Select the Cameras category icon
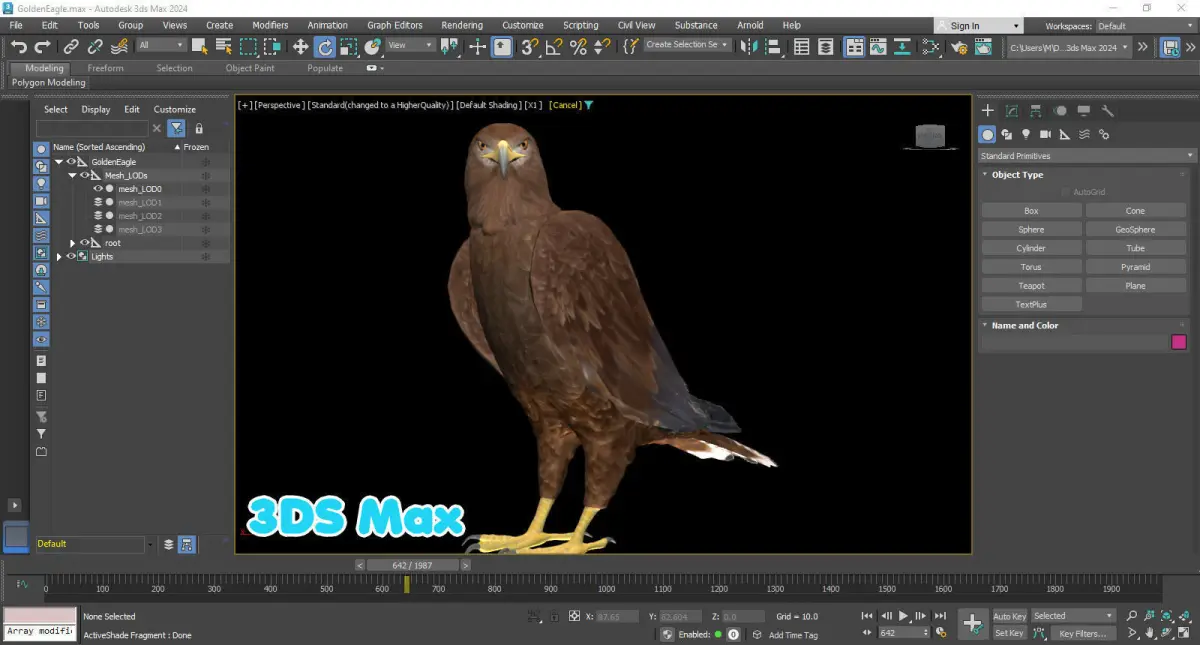The height and width of the screenshot is (645, 1200). pyautogui.click(x=1045, y=134)
